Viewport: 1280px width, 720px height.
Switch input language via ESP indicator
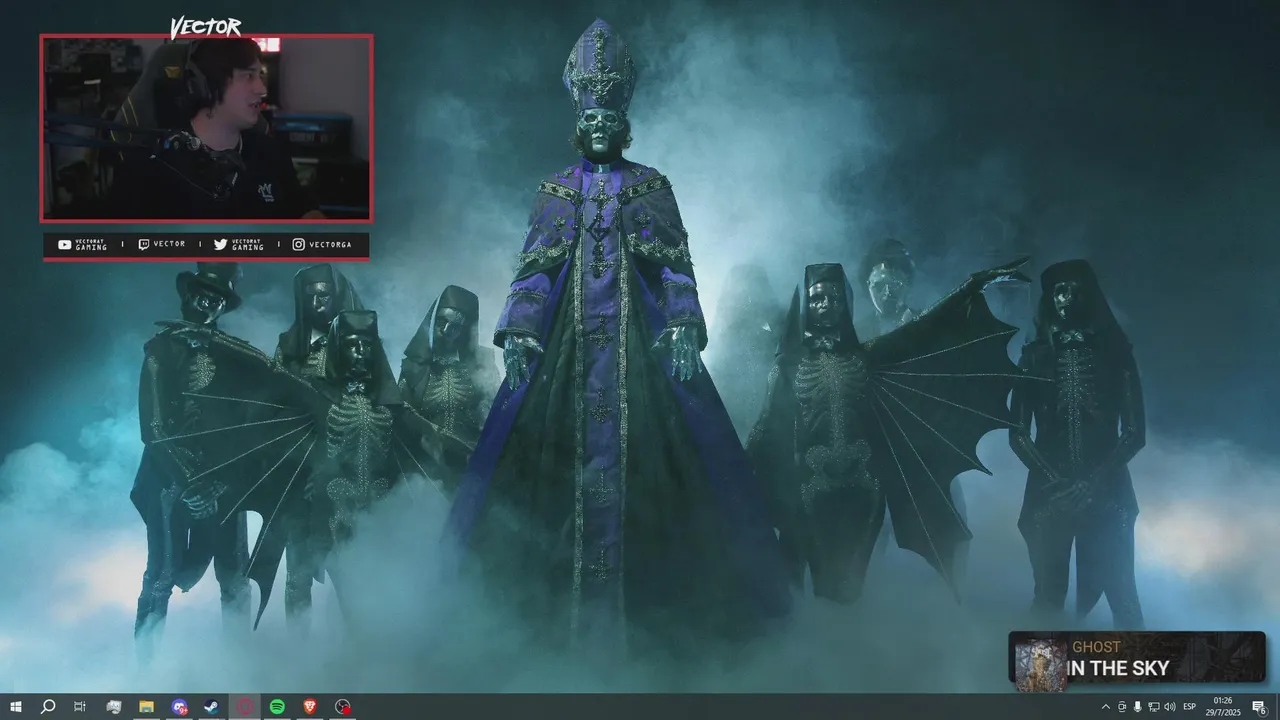[x=1190, y=707]
